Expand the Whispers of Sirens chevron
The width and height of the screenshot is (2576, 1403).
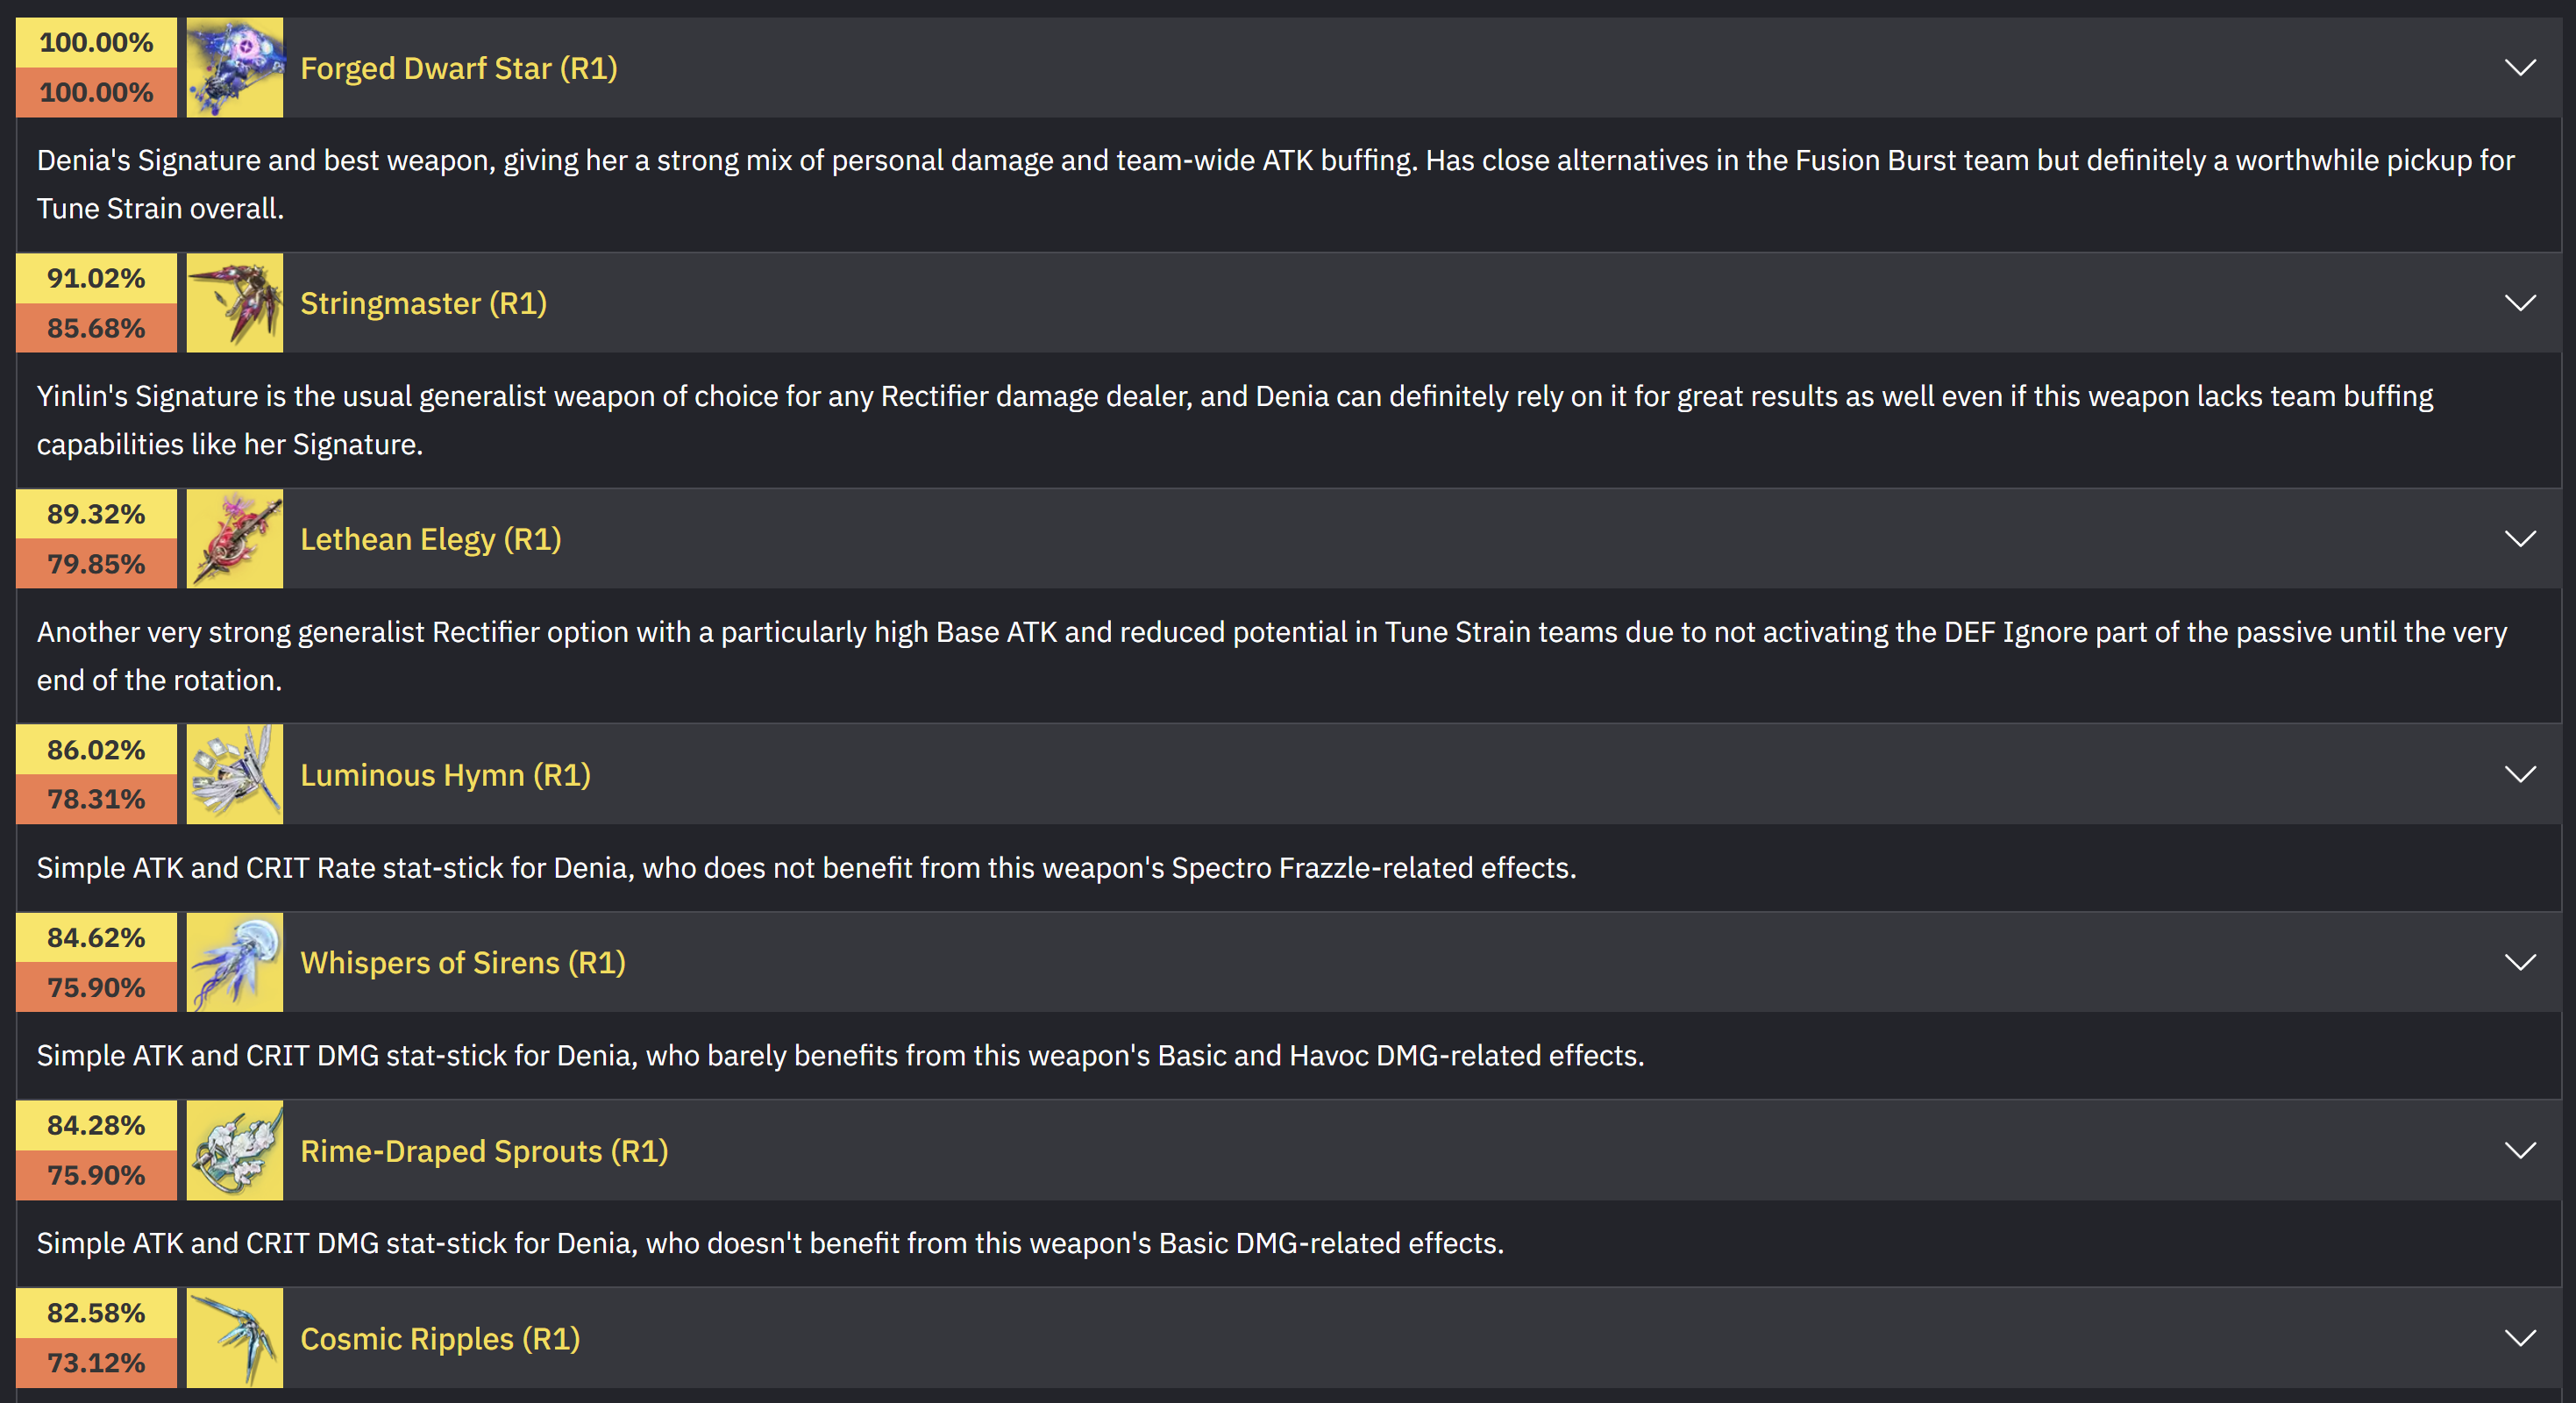click(2520, 962)
